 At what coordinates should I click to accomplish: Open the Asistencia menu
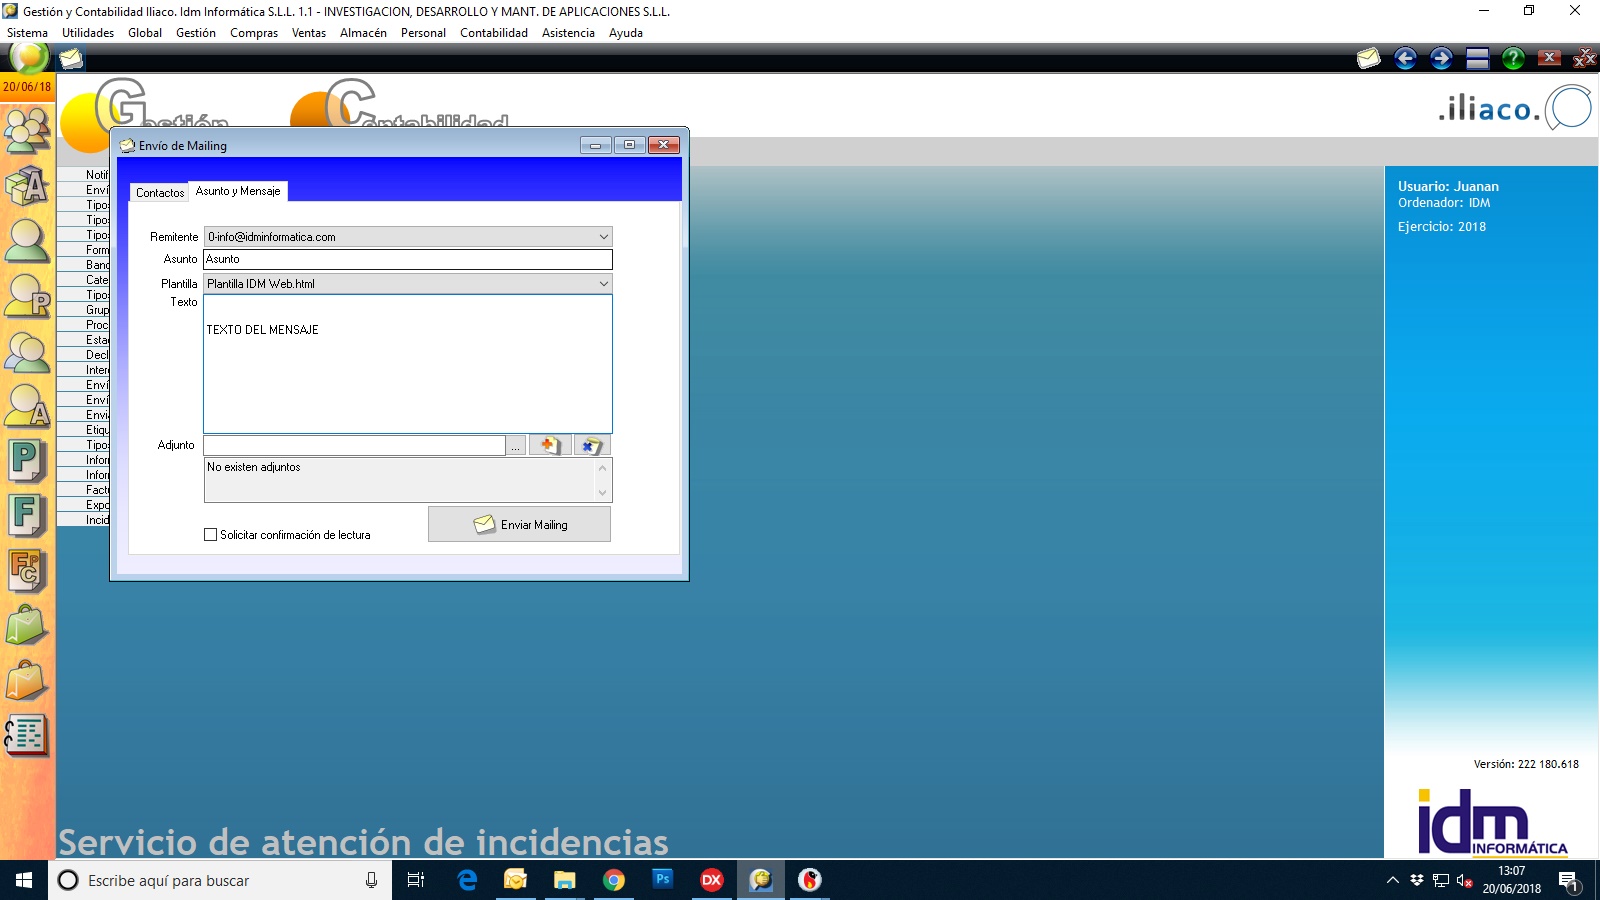(568, 33)
